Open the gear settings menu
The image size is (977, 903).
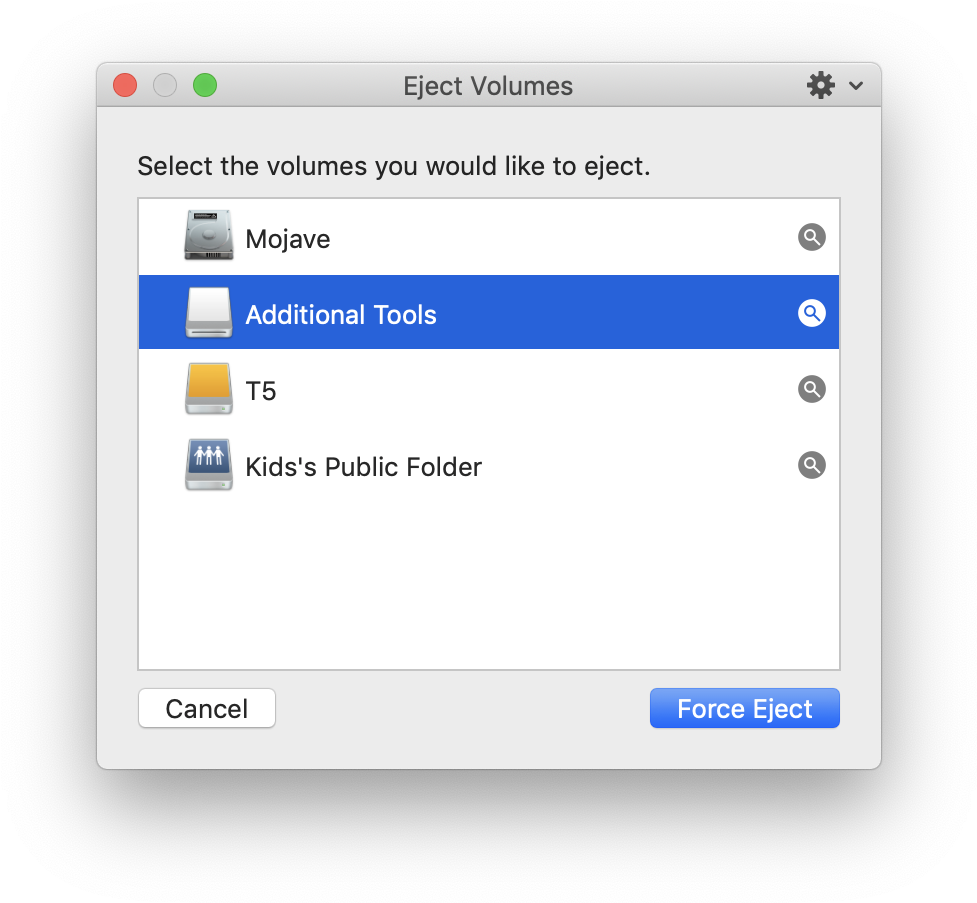point(821,85)
